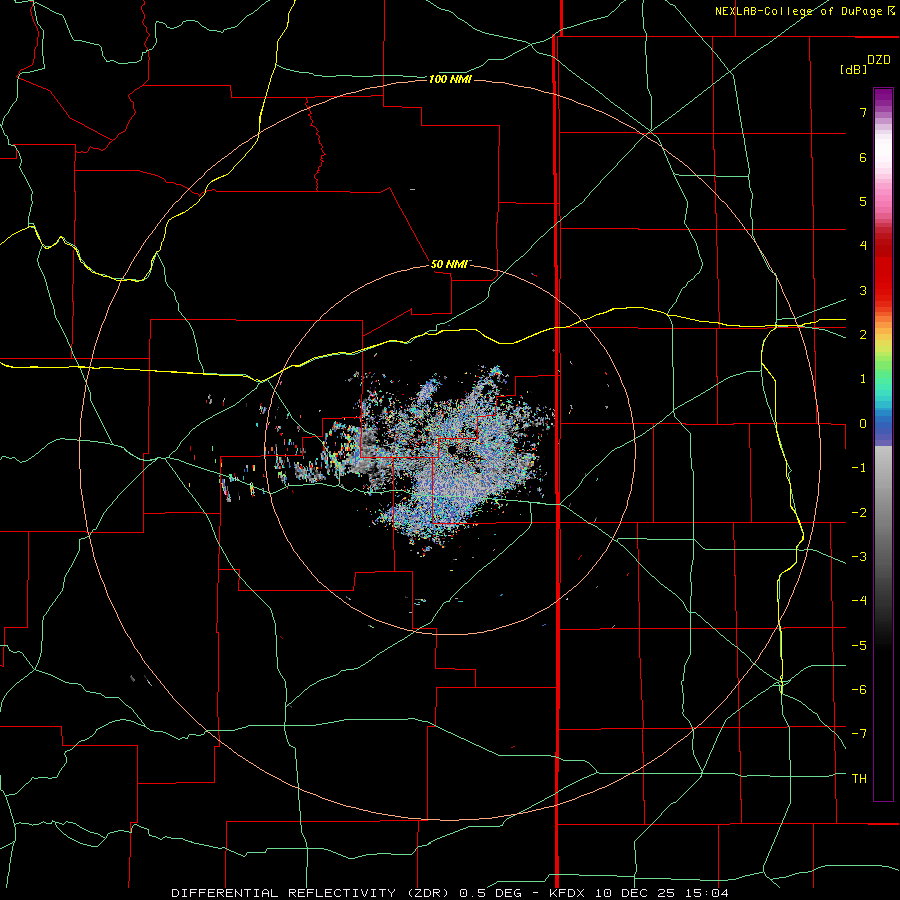900x900 pixels.
Task: Click the 3 value on the color scale
Action: (863, 290)
